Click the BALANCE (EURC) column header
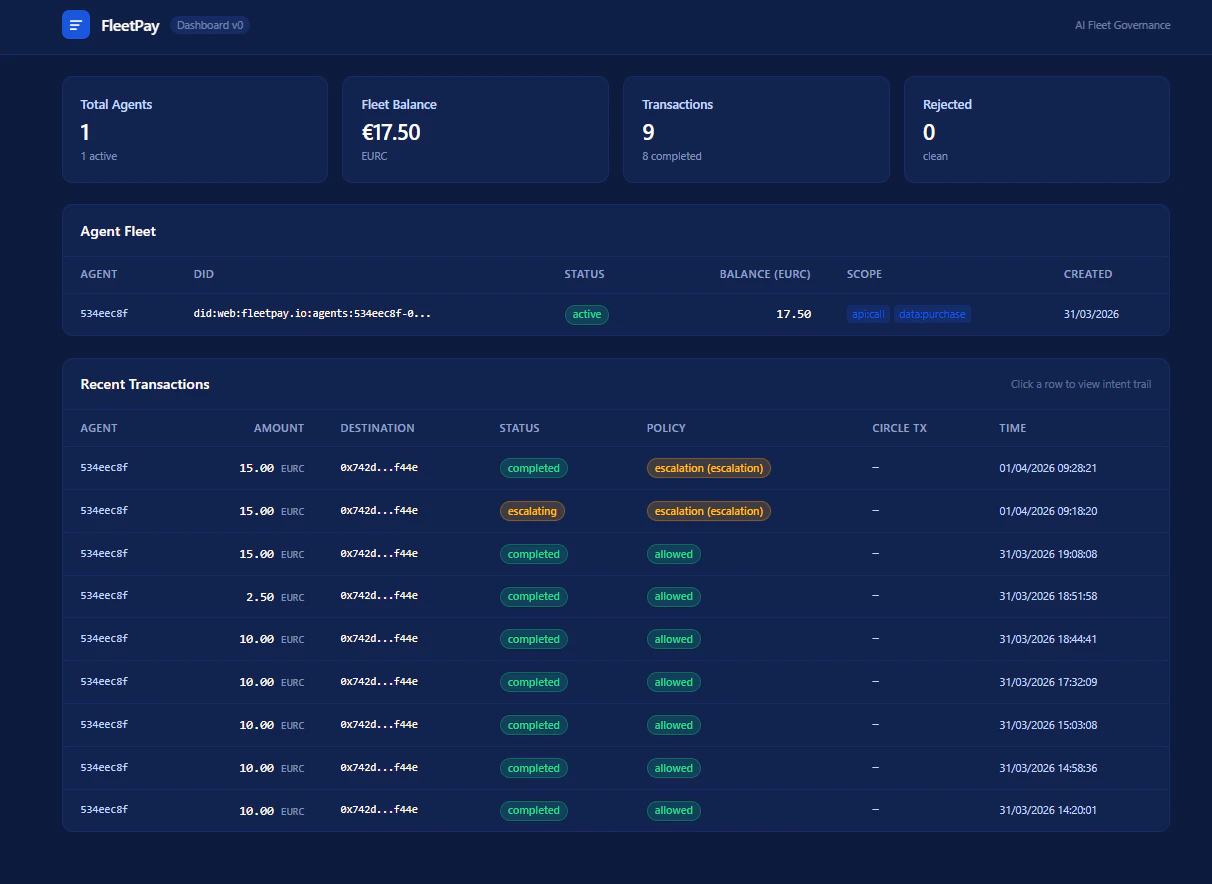Viewport: 1212px width, 884px height. click(x=765, y=274)
